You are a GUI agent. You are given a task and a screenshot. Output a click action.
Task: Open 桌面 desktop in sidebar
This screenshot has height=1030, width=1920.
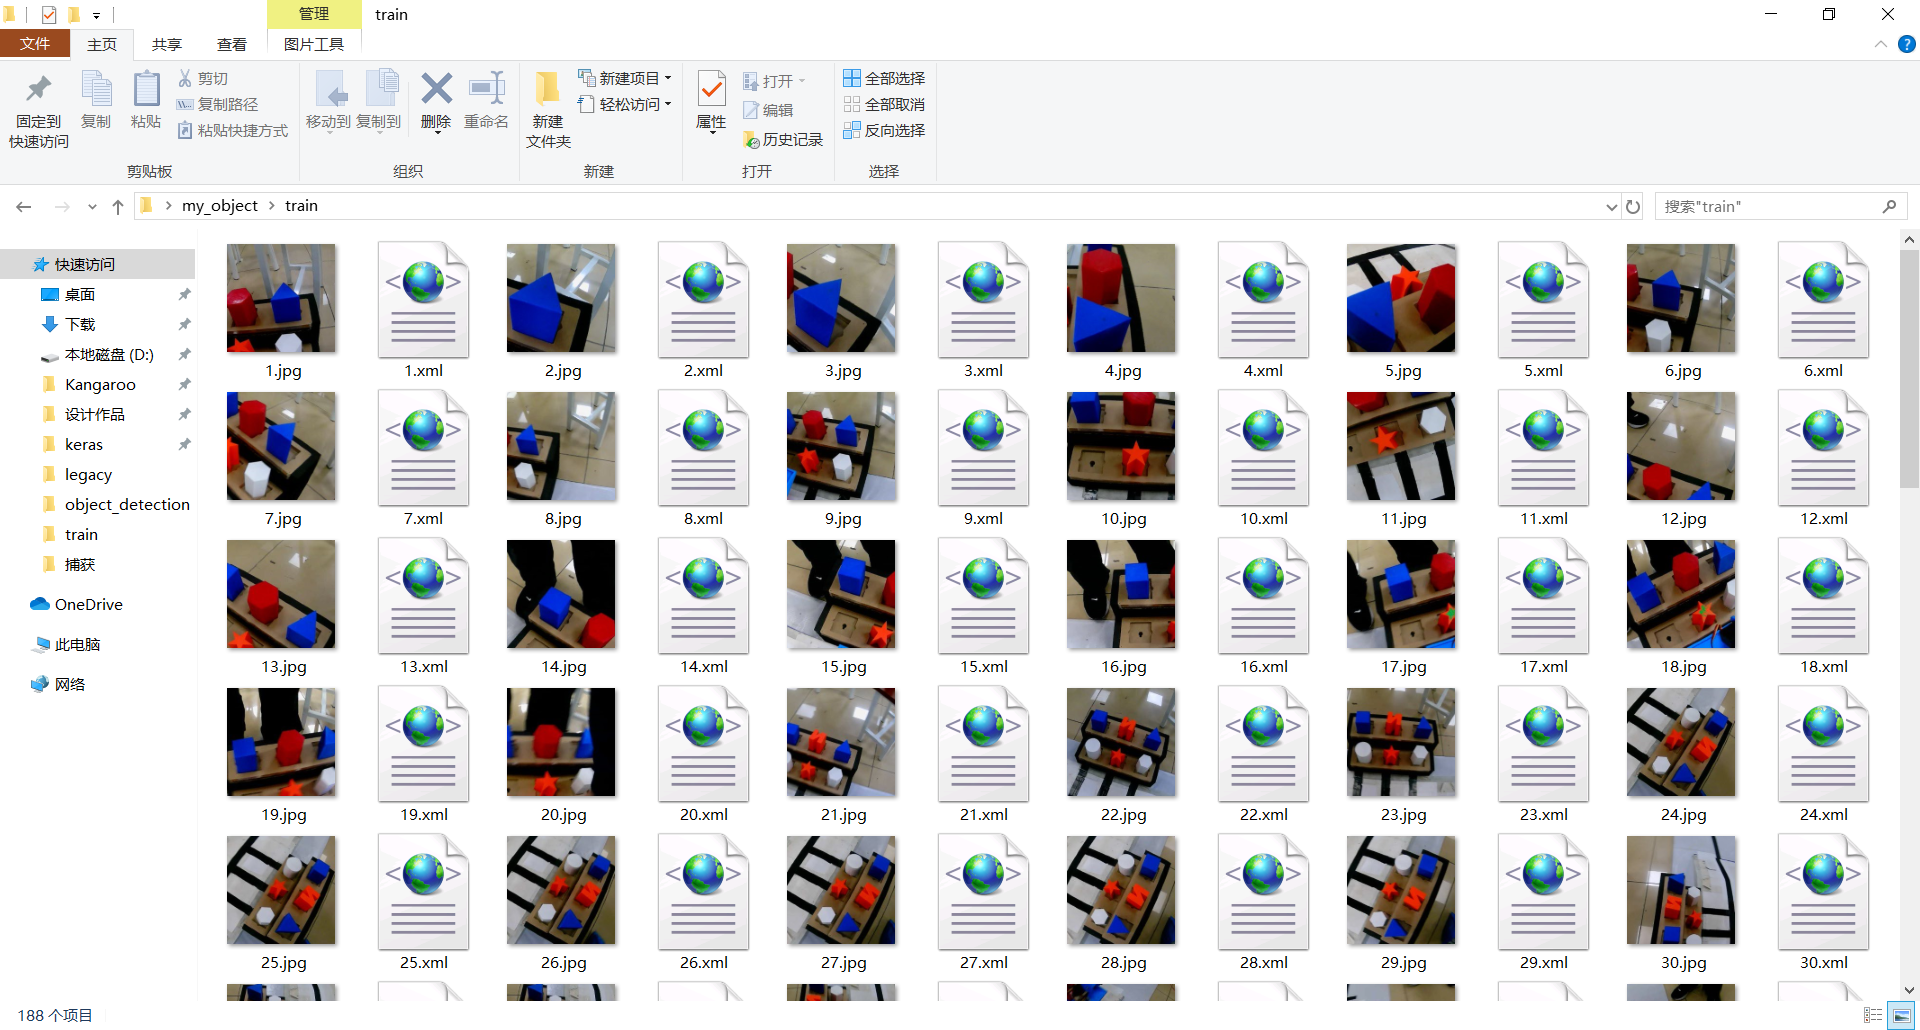coord(80,294)
